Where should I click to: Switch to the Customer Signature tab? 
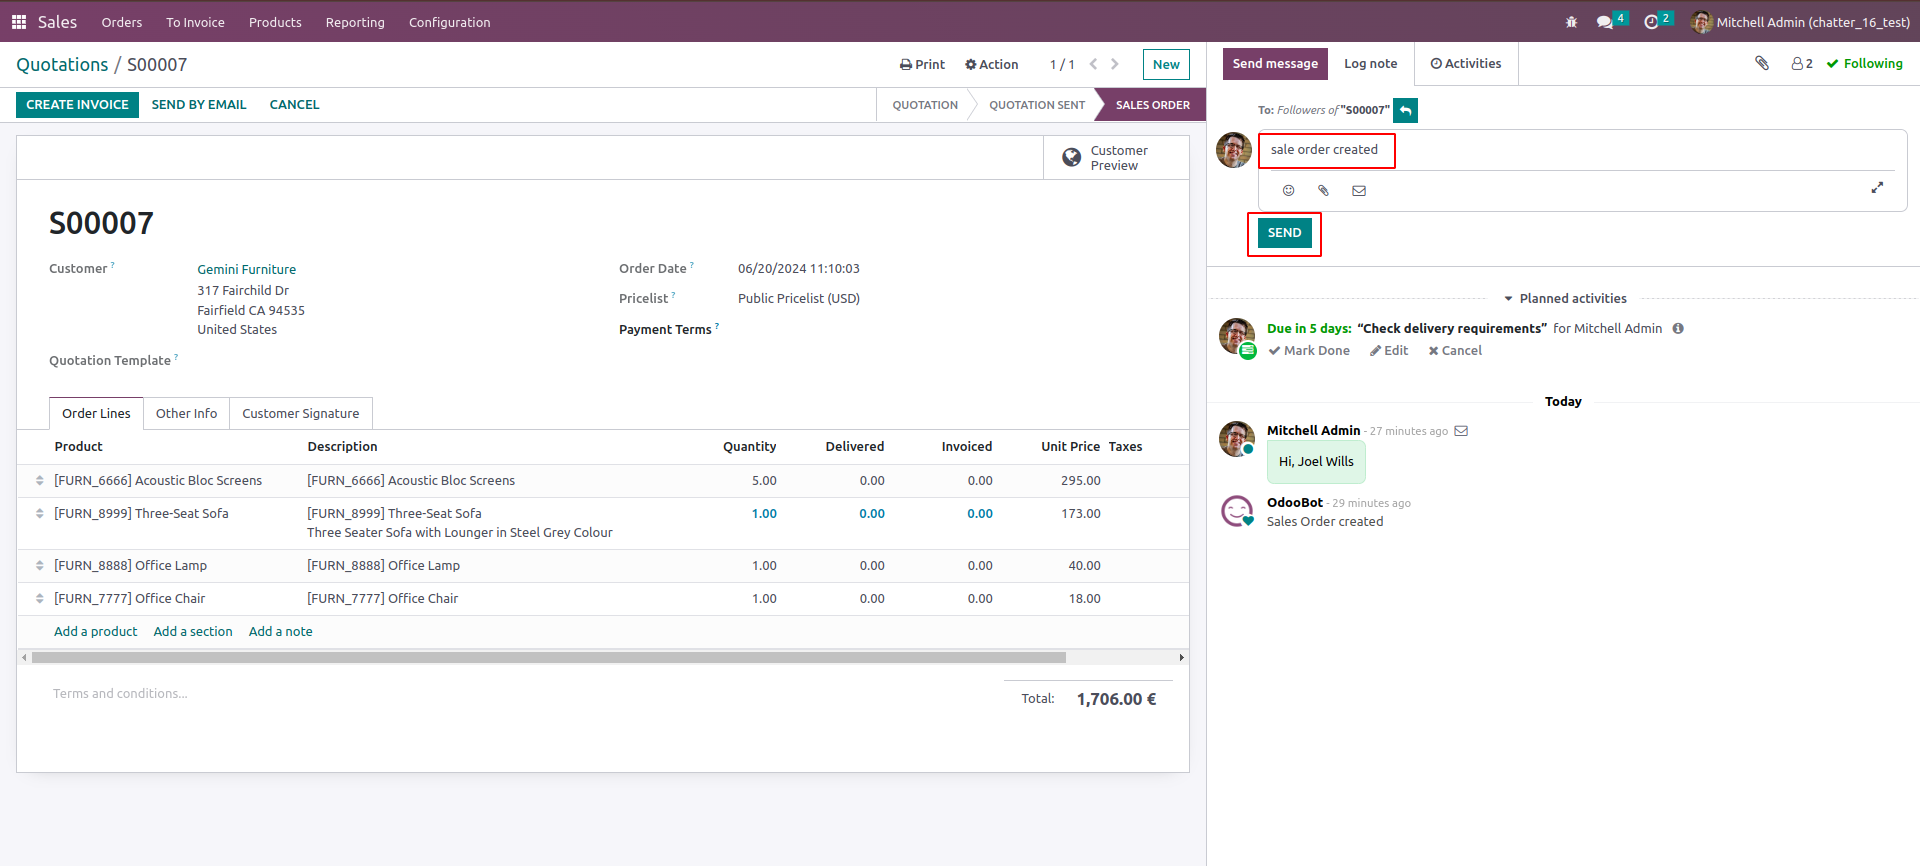point(300,413)
